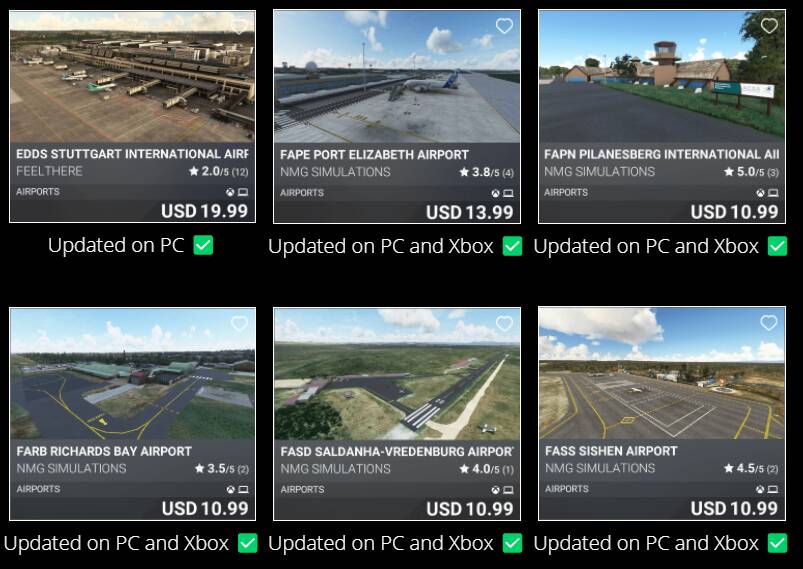The image size is (803, 569).
Task: Toggle green checkbox below FASS Sishen card
Action: [777, 543]
